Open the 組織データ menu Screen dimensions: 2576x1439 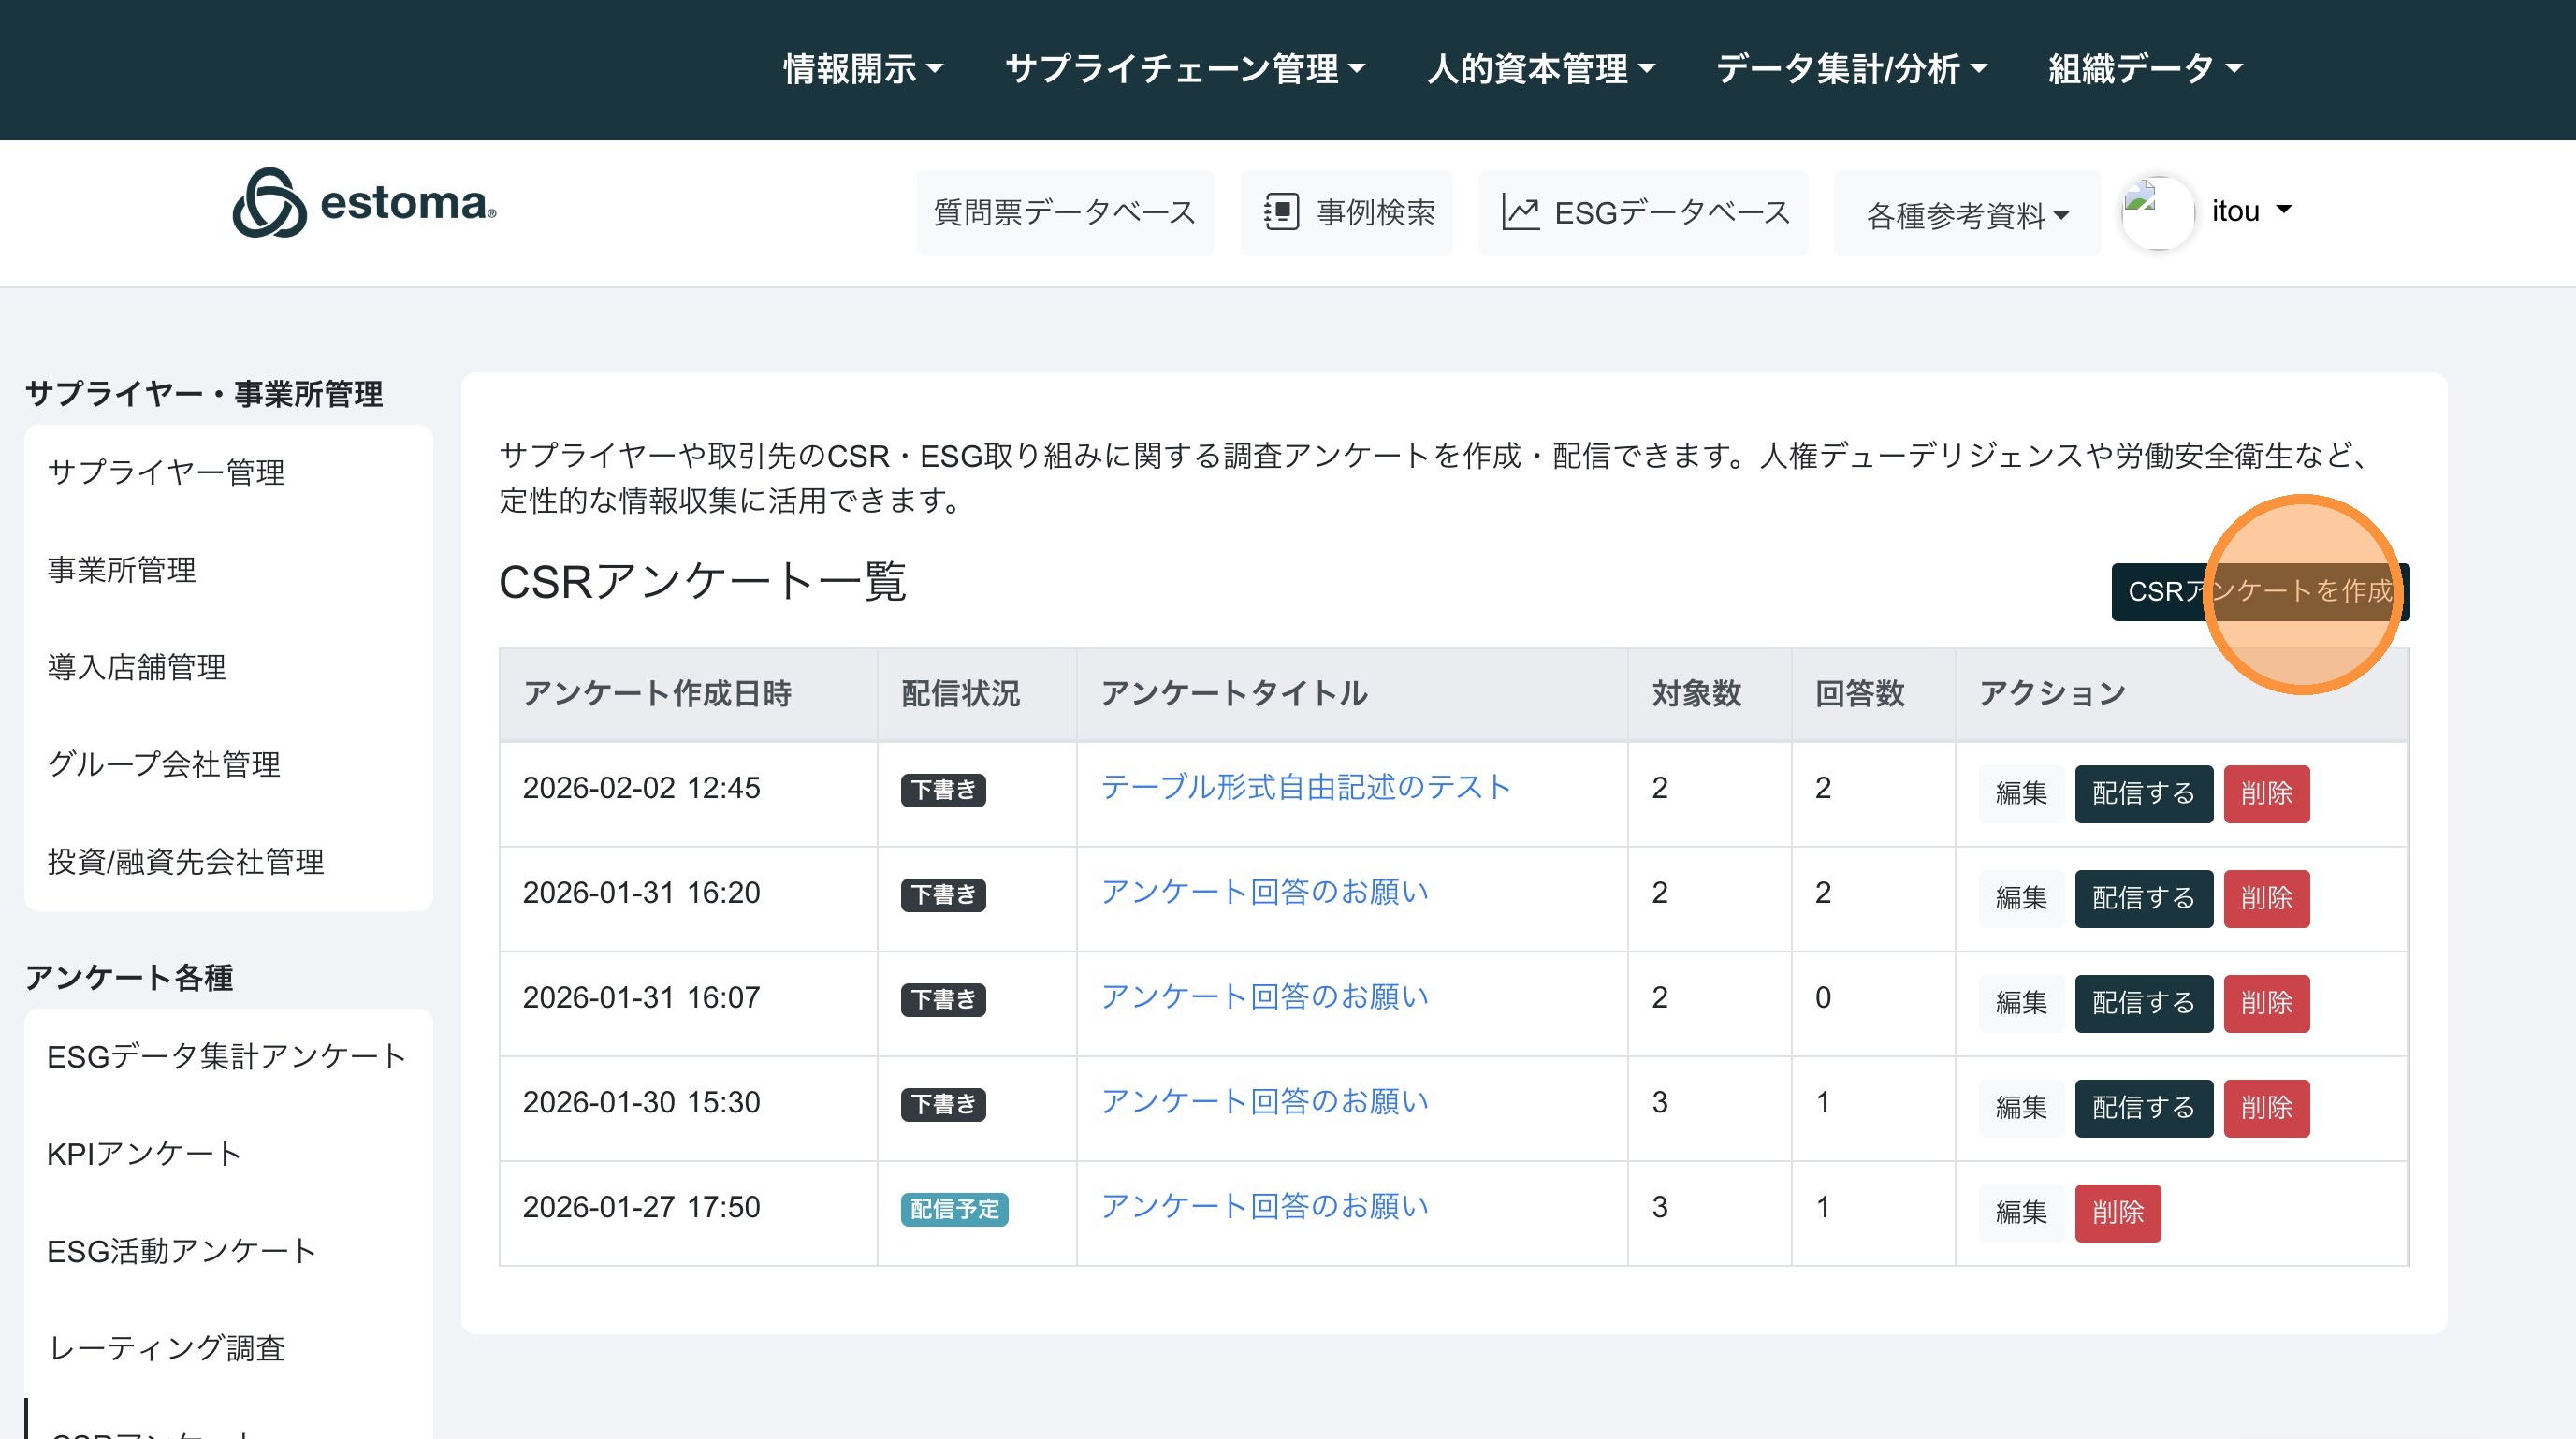click(2145, 69)
